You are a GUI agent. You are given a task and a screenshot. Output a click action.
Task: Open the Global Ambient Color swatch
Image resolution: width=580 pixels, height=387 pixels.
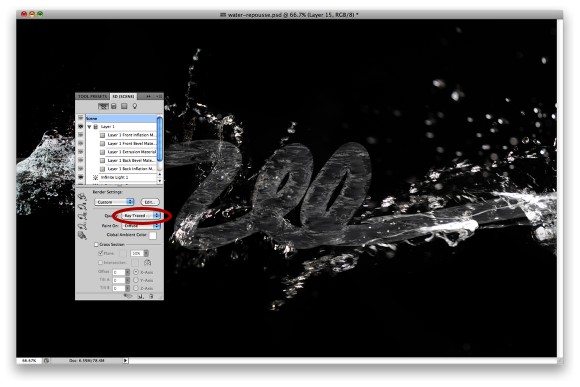click(x=152, y=235)
